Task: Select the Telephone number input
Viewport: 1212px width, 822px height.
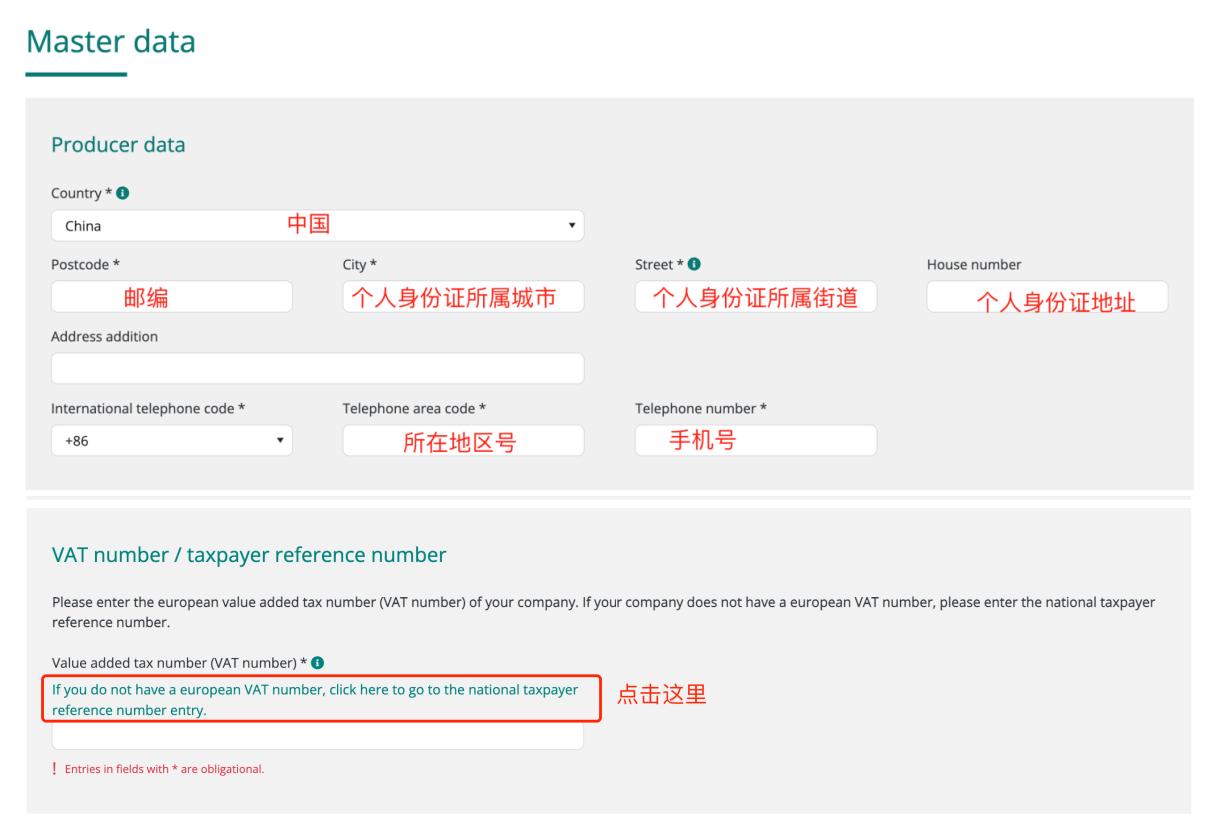Action: [x=755, y=440]
